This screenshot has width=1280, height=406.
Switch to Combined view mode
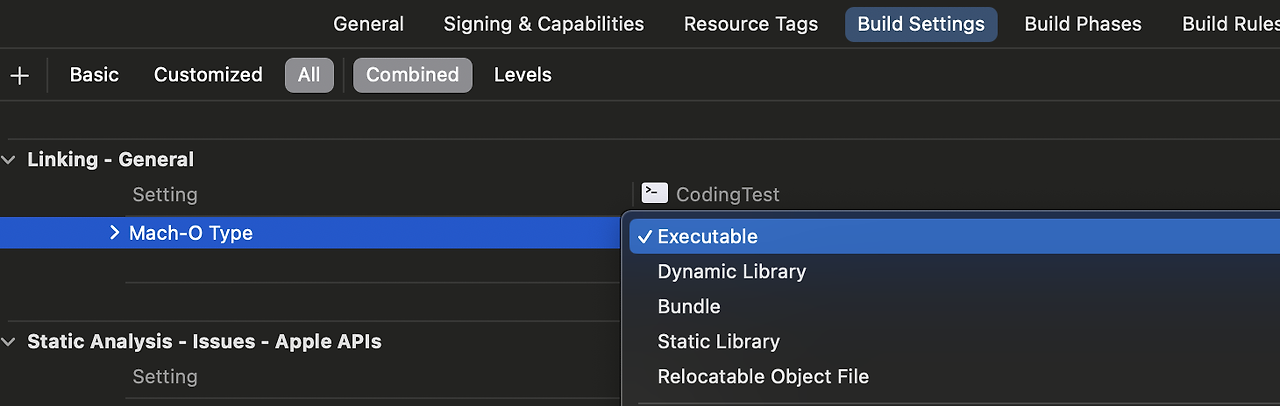(412, 75)
